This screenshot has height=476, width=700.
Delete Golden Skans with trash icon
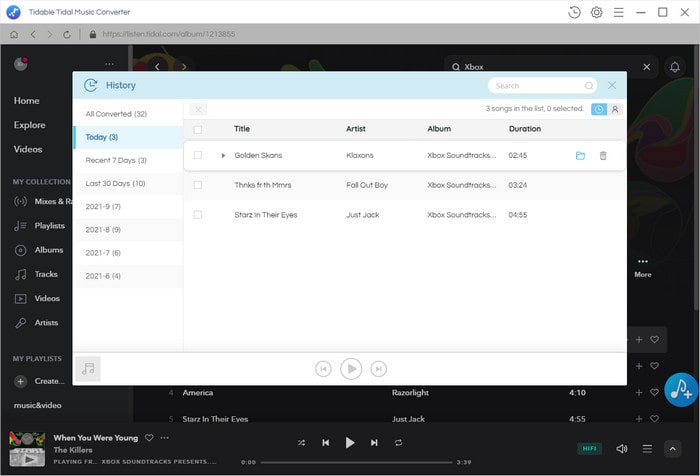(x=603, y=155)
